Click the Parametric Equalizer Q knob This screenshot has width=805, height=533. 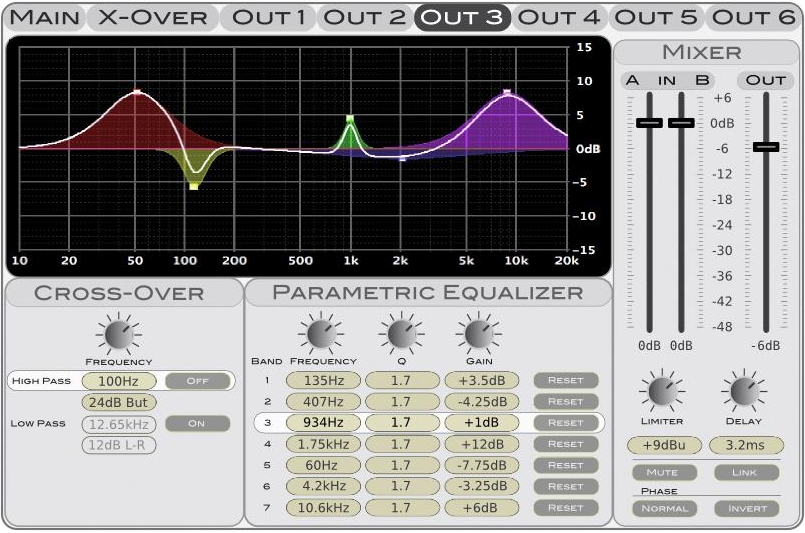(402, 334)
